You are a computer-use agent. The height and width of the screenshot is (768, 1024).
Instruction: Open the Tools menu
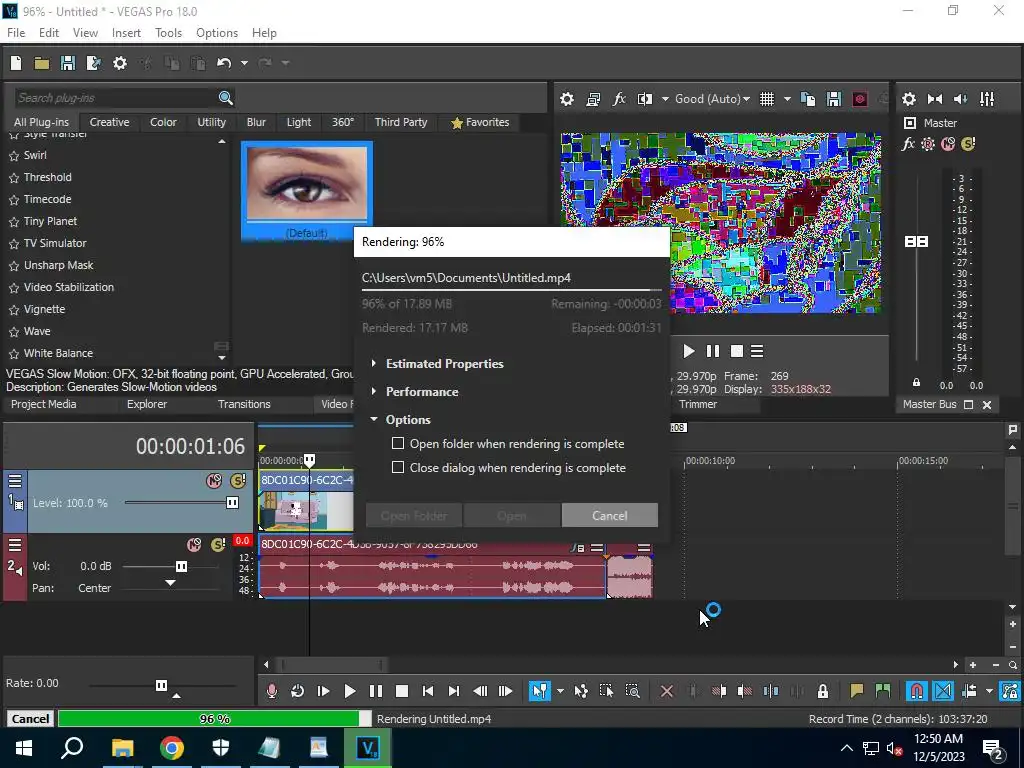point(168,33)
